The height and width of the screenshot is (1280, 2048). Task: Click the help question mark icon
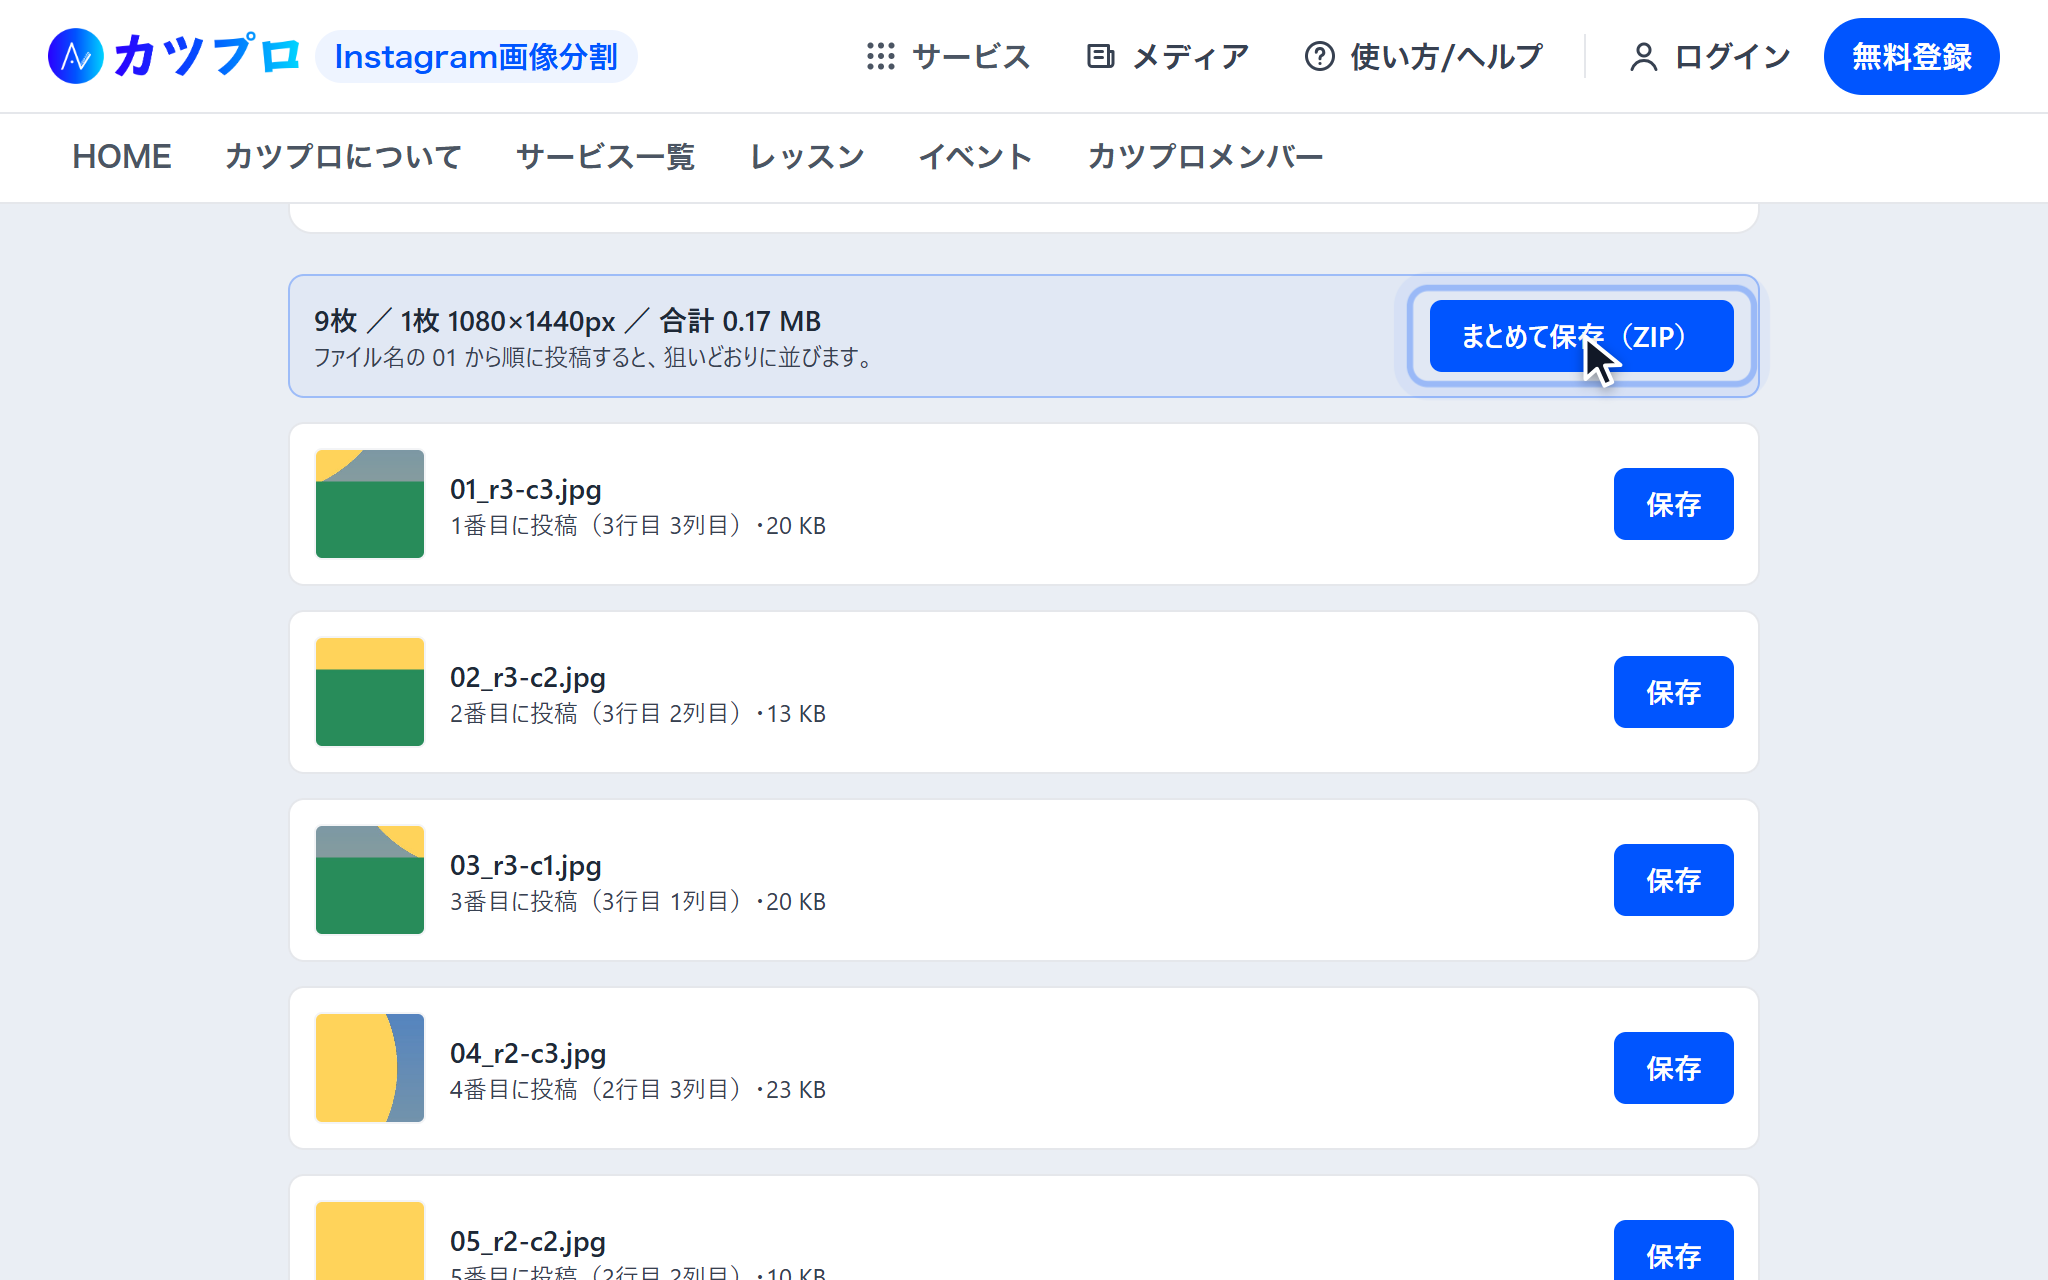[x=1319, y=56]
